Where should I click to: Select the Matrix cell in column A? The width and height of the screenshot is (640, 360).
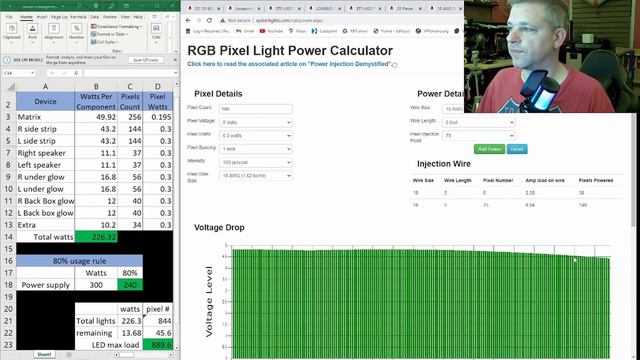(45, 117)
